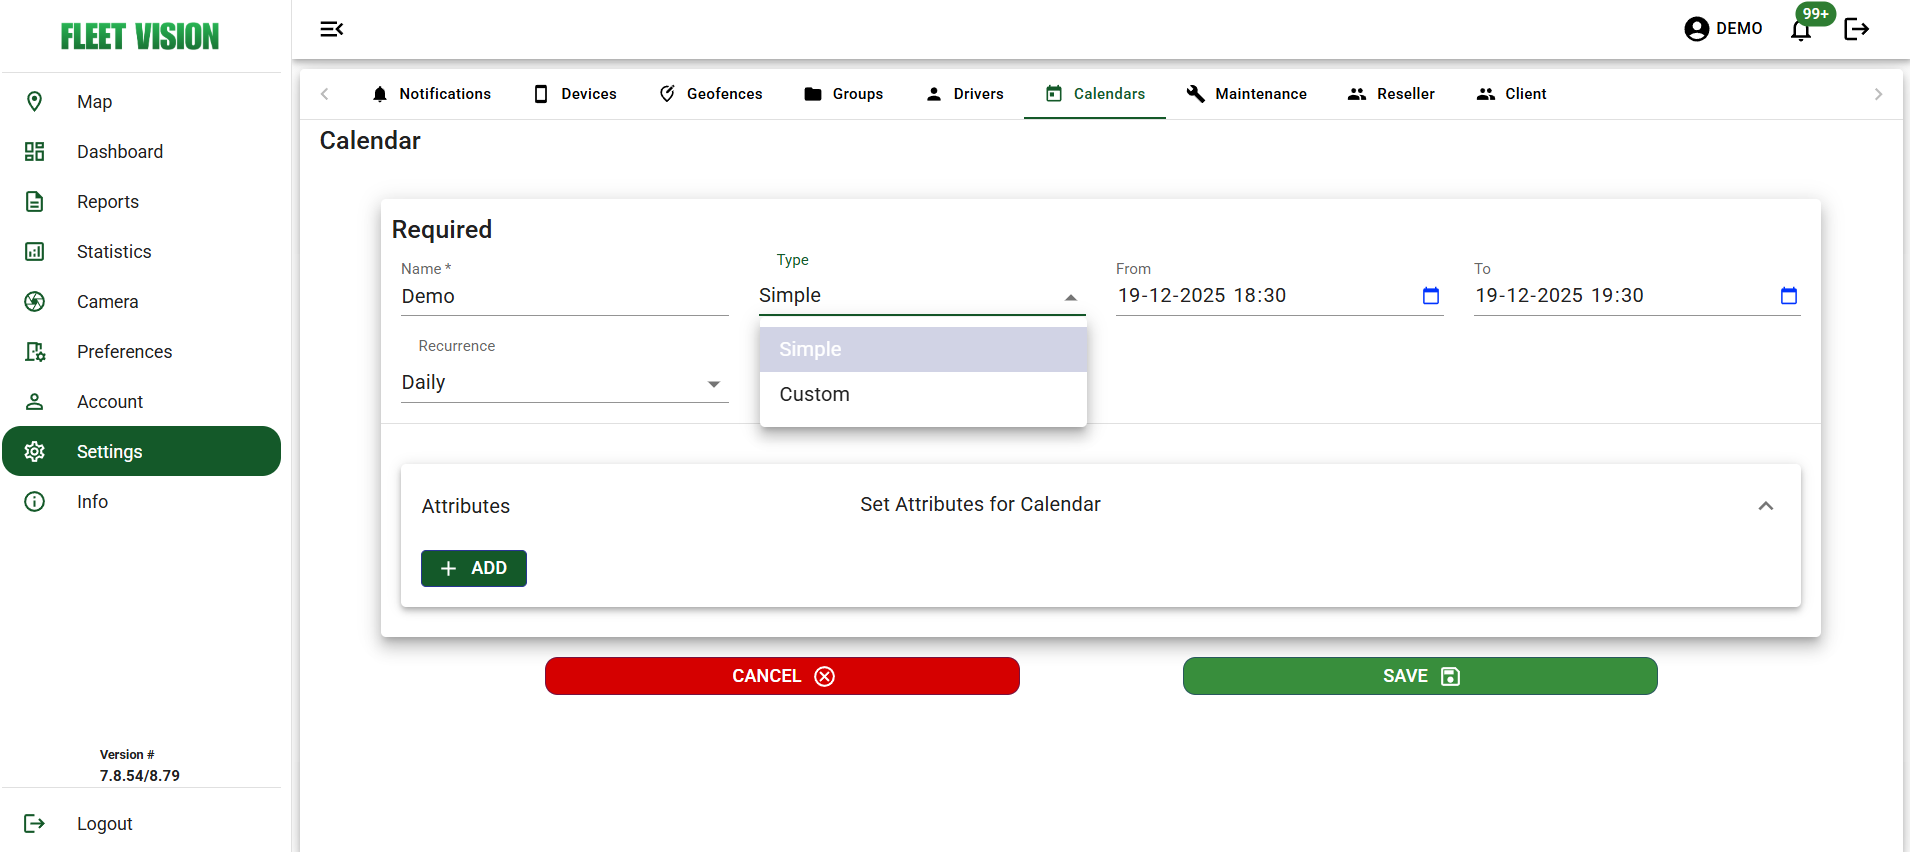Click the FLEET VISION logo

coord(140,37)
